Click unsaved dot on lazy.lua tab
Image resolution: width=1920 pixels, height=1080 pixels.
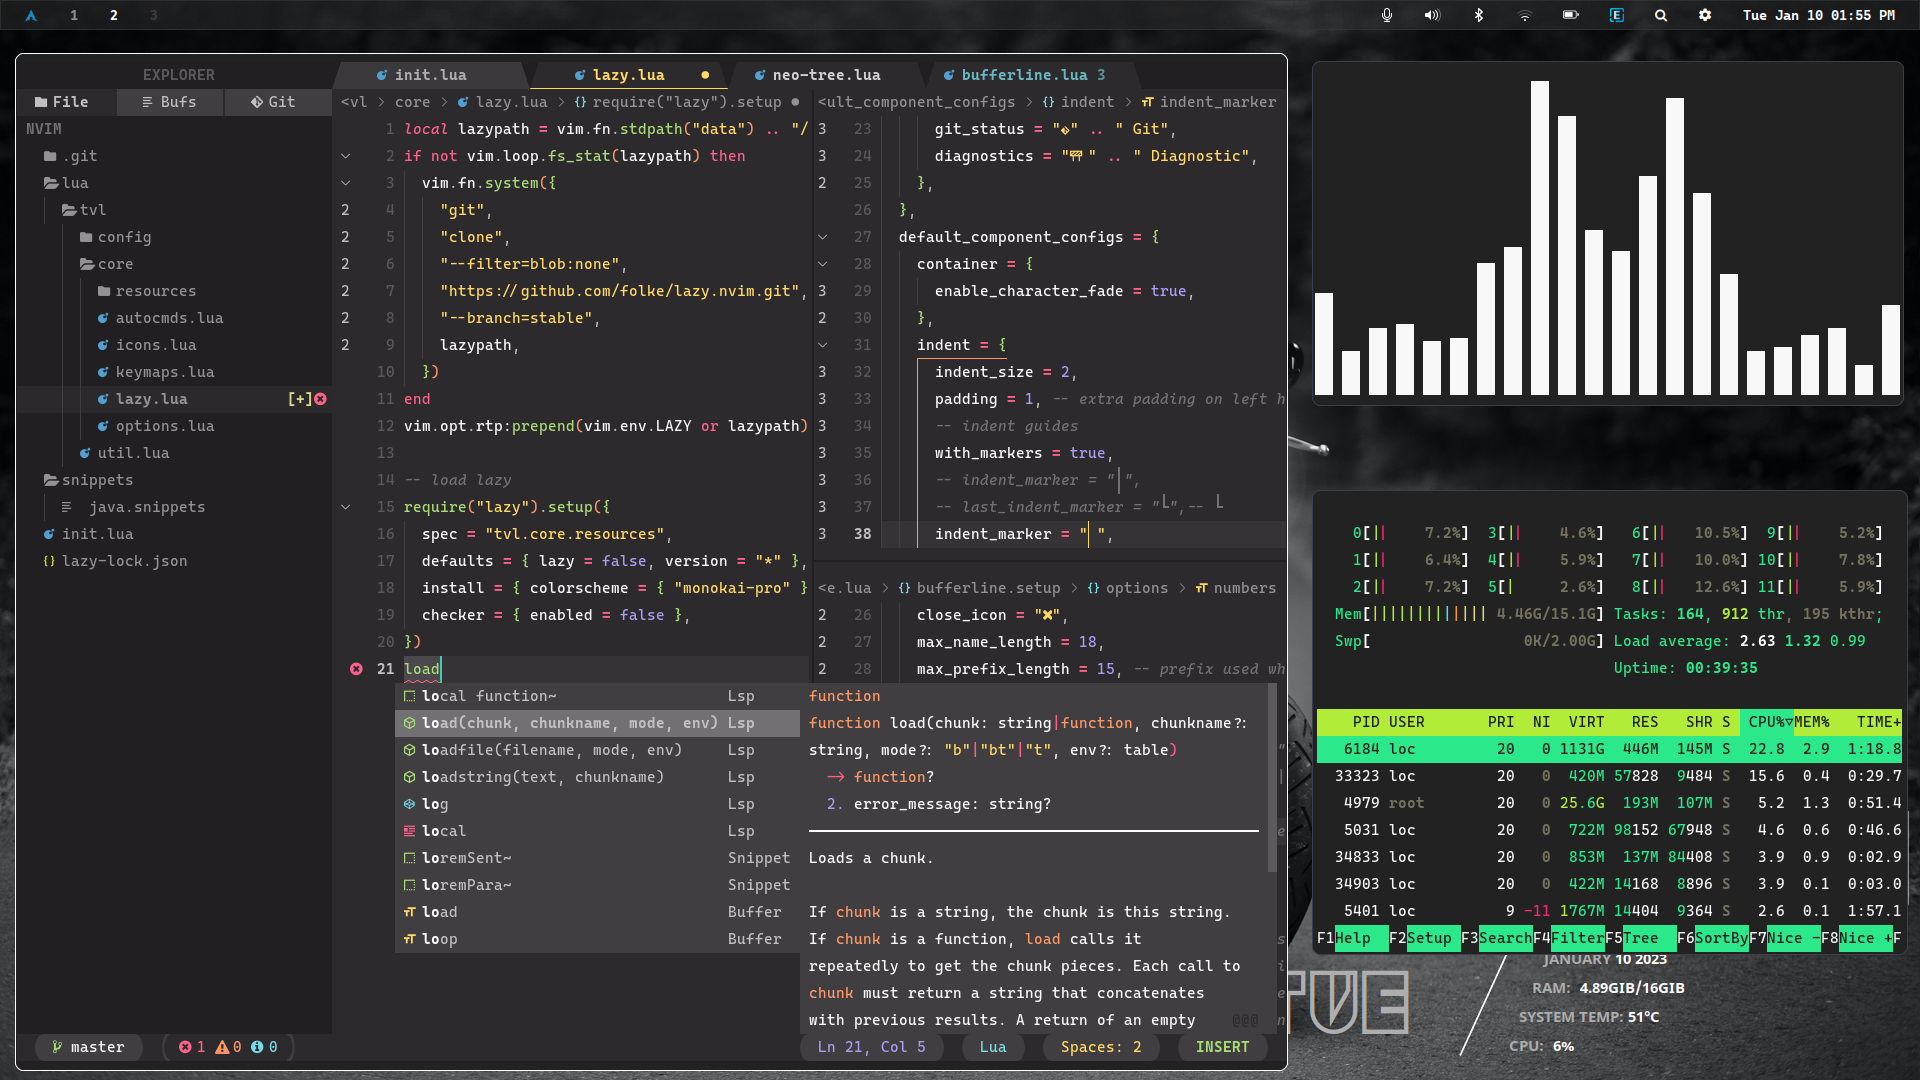705,75
